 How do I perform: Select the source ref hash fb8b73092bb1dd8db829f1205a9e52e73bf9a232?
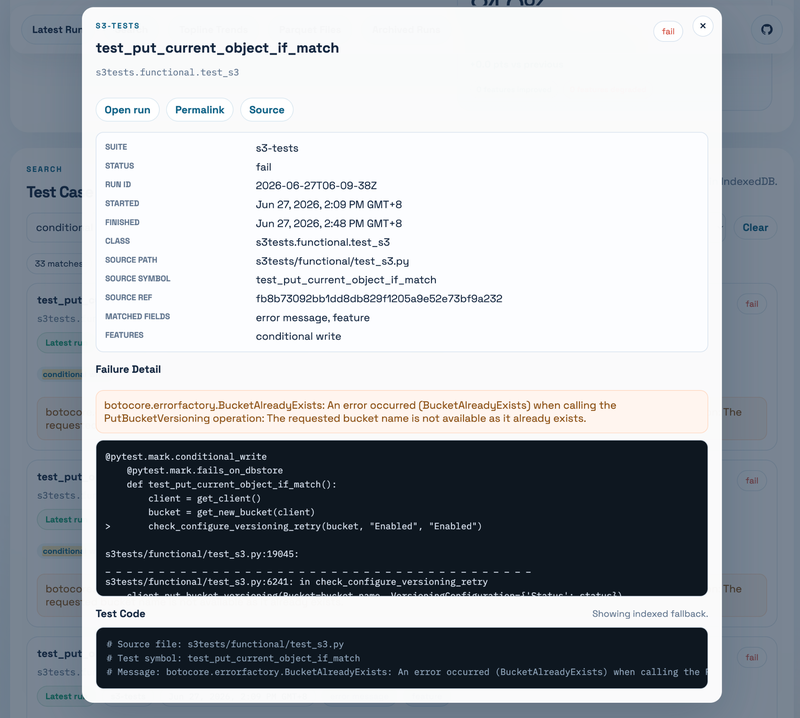click(379, 299)
